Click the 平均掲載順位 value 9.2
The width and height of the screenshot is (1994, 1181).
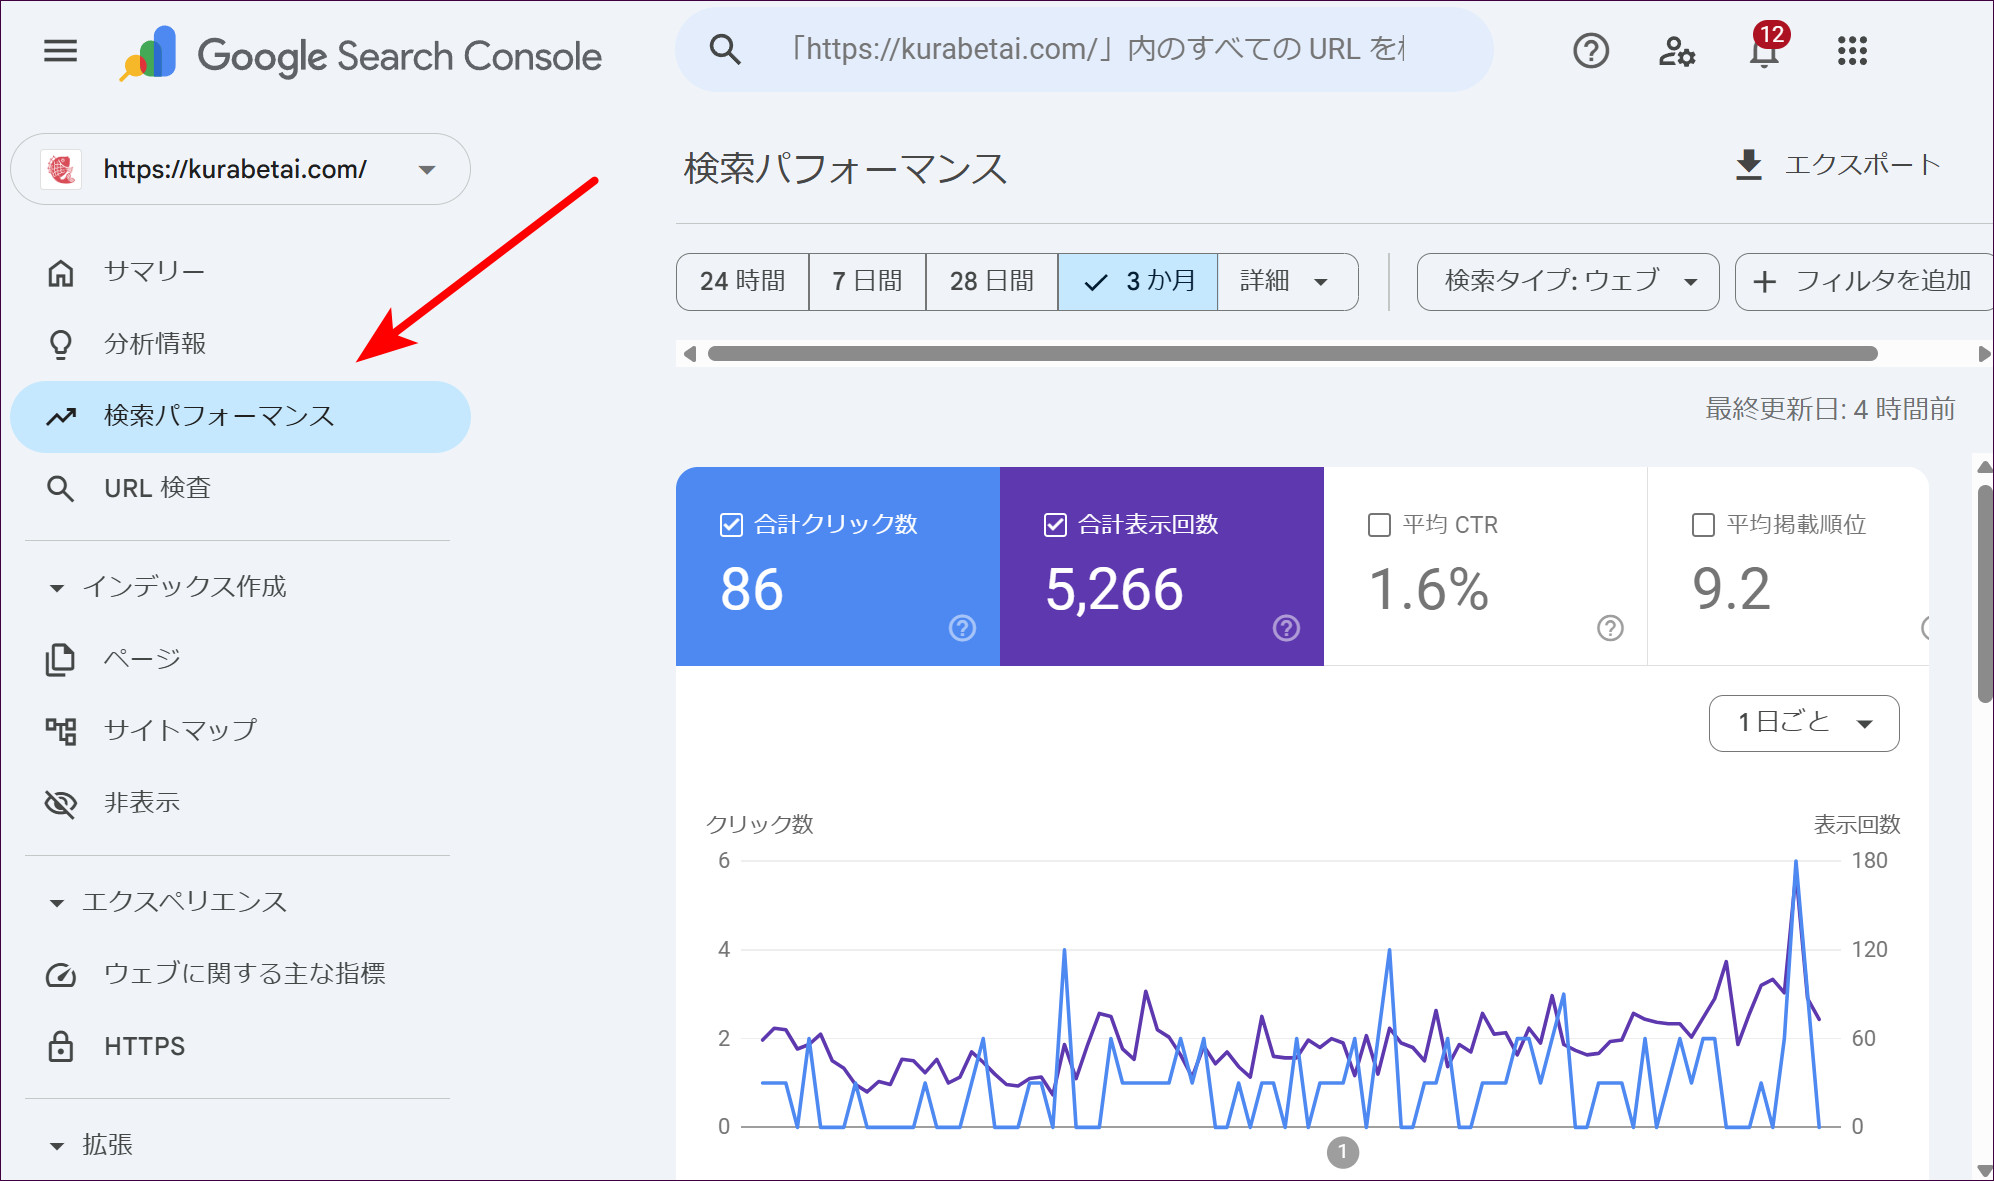(x=1731, y=589)
